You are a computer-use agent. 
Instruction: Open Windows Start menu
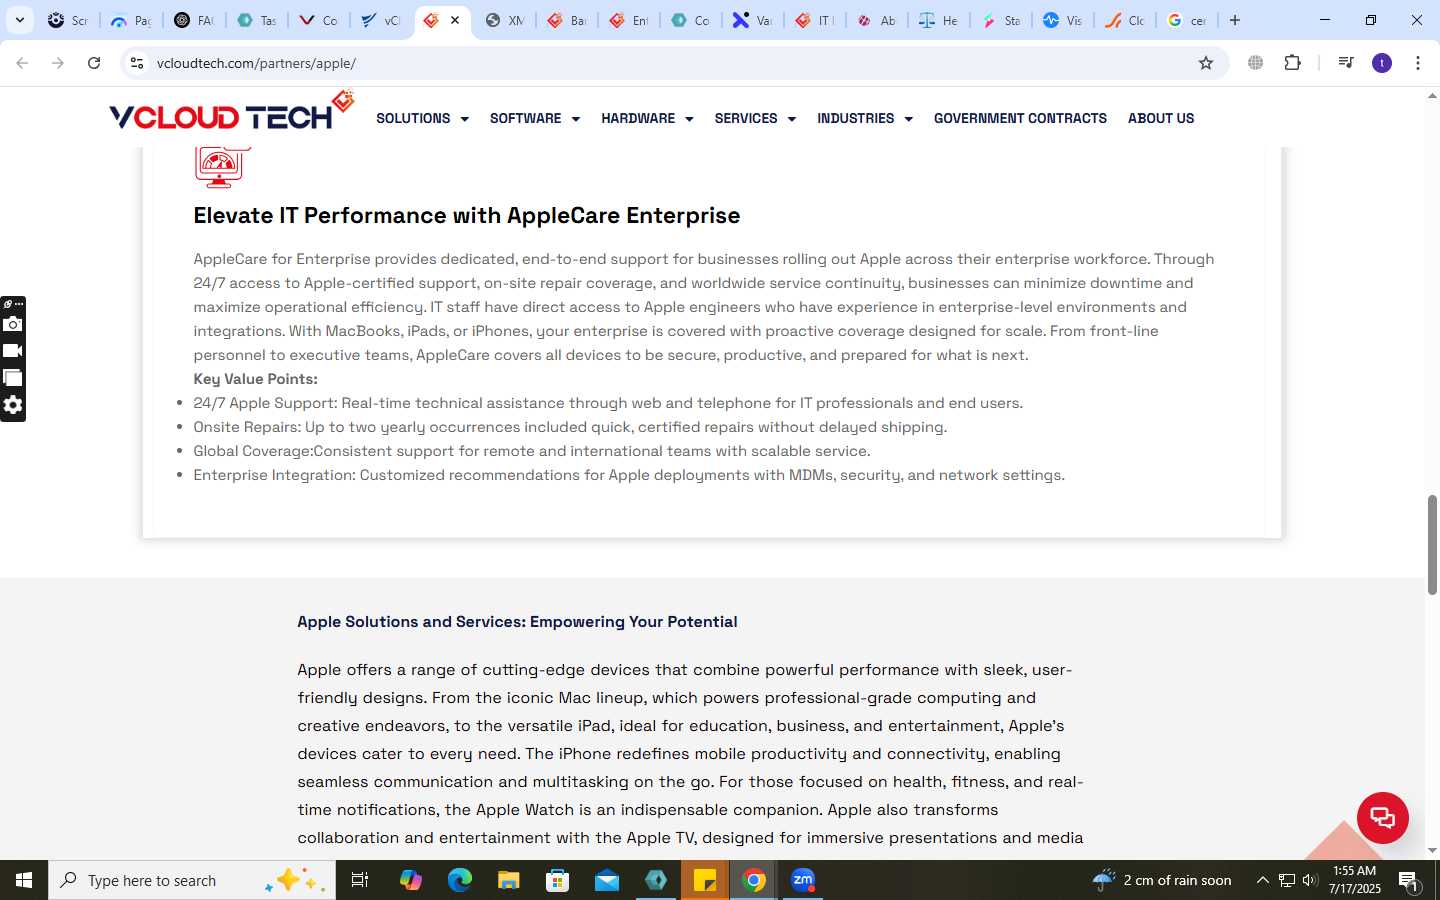point(24,880)
